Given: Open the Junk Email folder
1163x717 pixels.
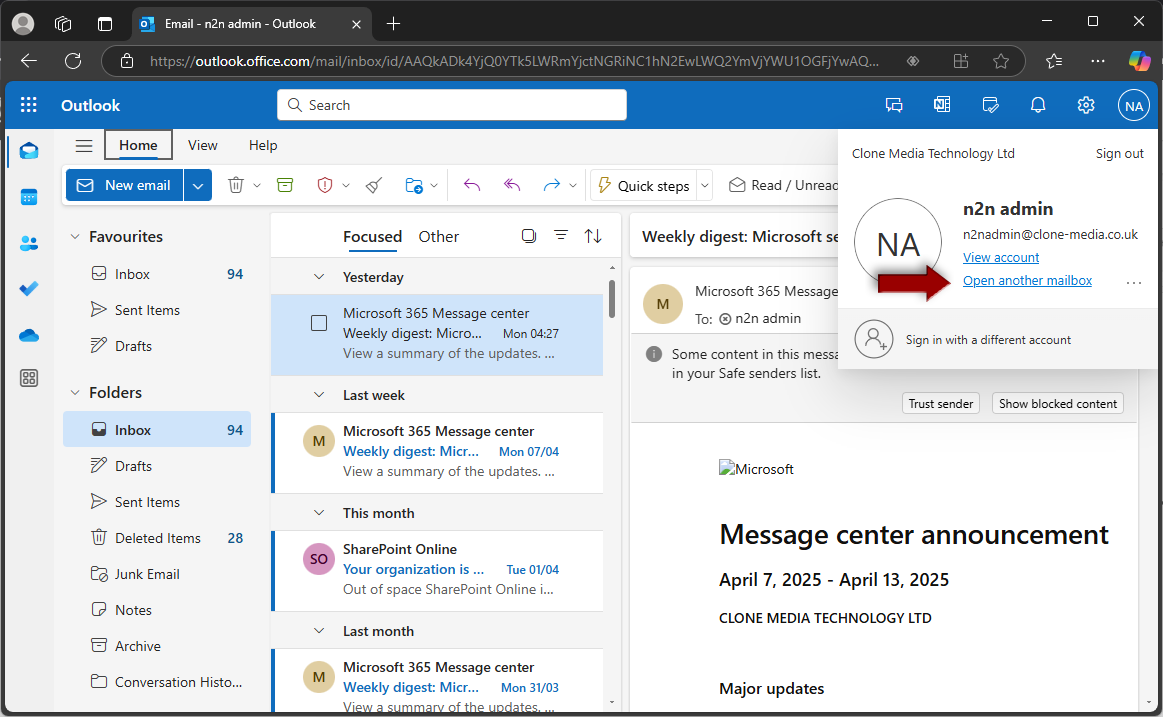Looking at the screenshot, I should point(157,574).
